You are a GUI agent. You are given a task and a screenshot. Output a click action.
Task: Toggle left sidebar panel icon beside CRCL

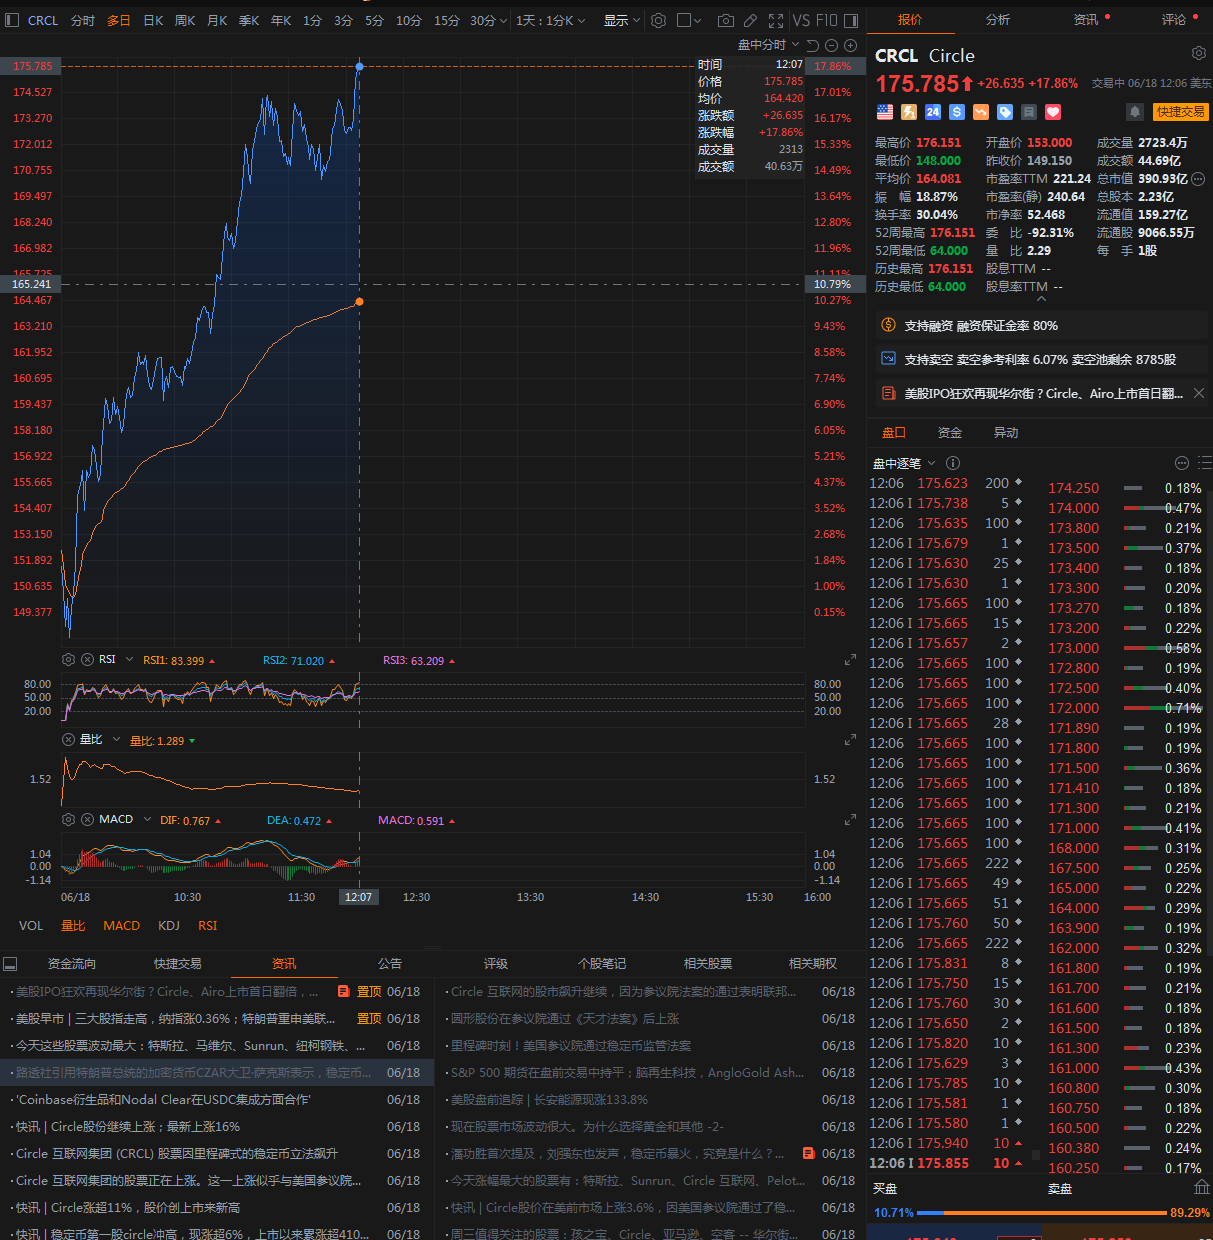tap(12, 20)
